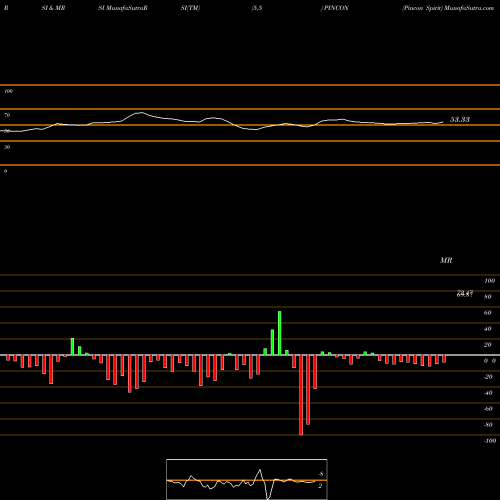Click the '(5,5' parameter text in header
Image resolution: width=500 pixels, height=500 pixels.
(257, 8)
